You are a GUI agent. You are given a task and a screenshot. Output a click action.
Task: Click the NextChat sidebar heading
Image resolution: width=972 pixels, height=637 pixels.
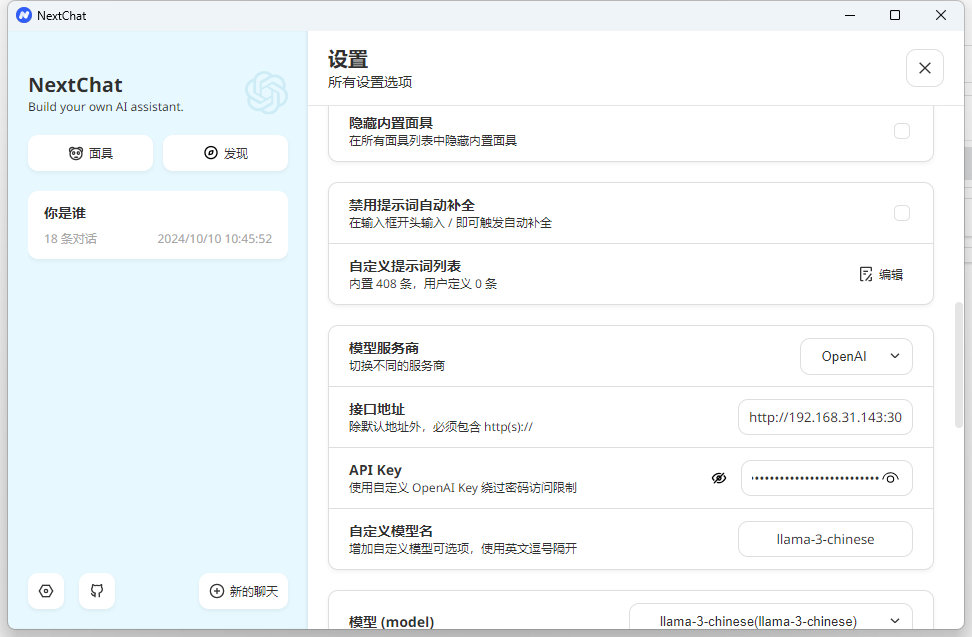click(x=76, y=85)
